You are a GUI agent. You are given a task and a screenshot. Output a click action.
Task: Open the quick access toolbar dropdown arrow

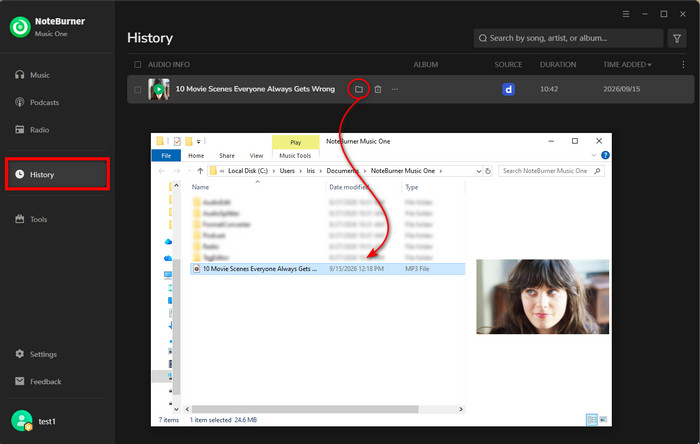(199, 141)
